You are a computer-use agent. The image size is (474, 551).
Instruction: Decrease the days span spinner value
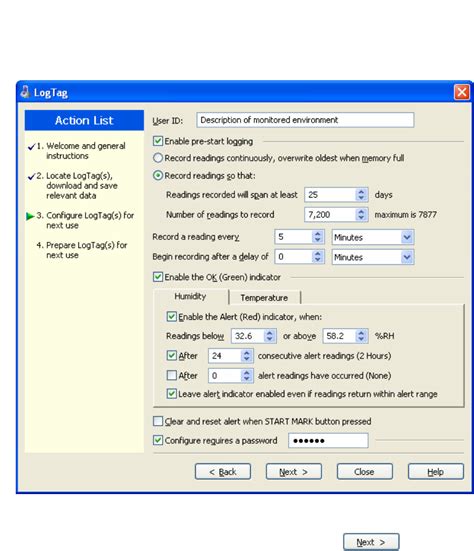[x=361, y=198]
